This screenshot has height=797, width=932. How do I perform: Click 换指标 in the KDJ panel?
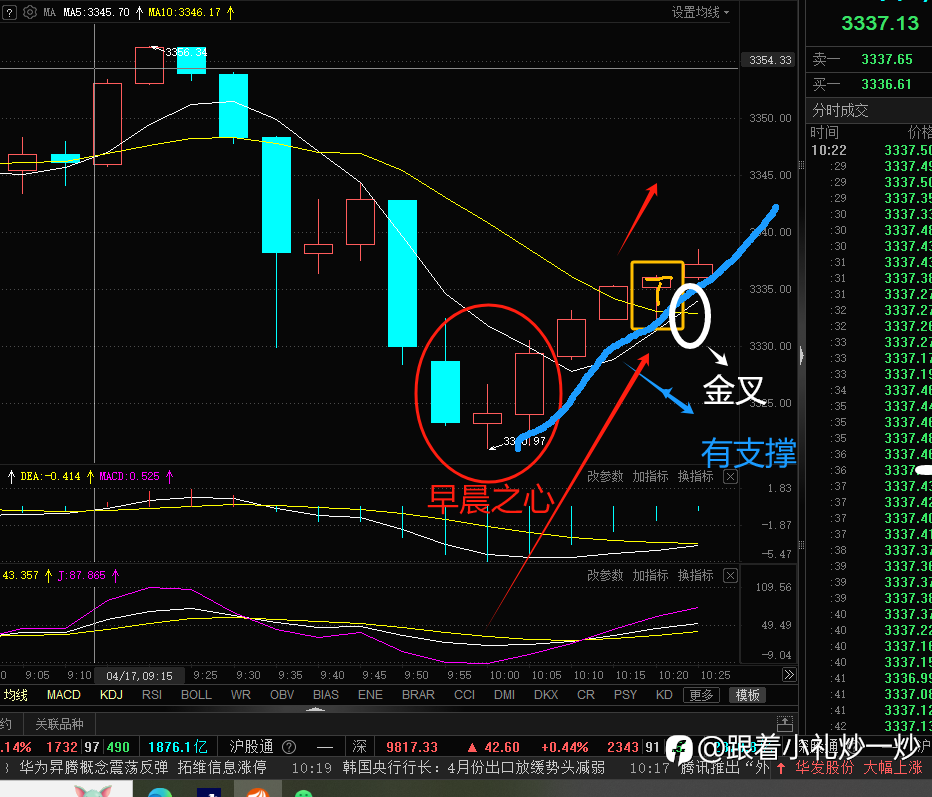(x=695, y=575)
